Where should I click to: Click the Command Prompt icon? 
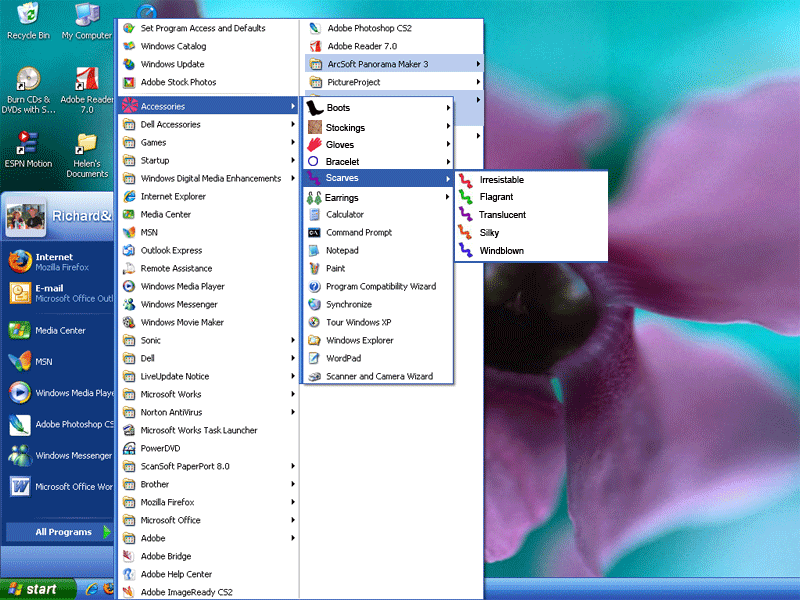[x=314, y=233]
